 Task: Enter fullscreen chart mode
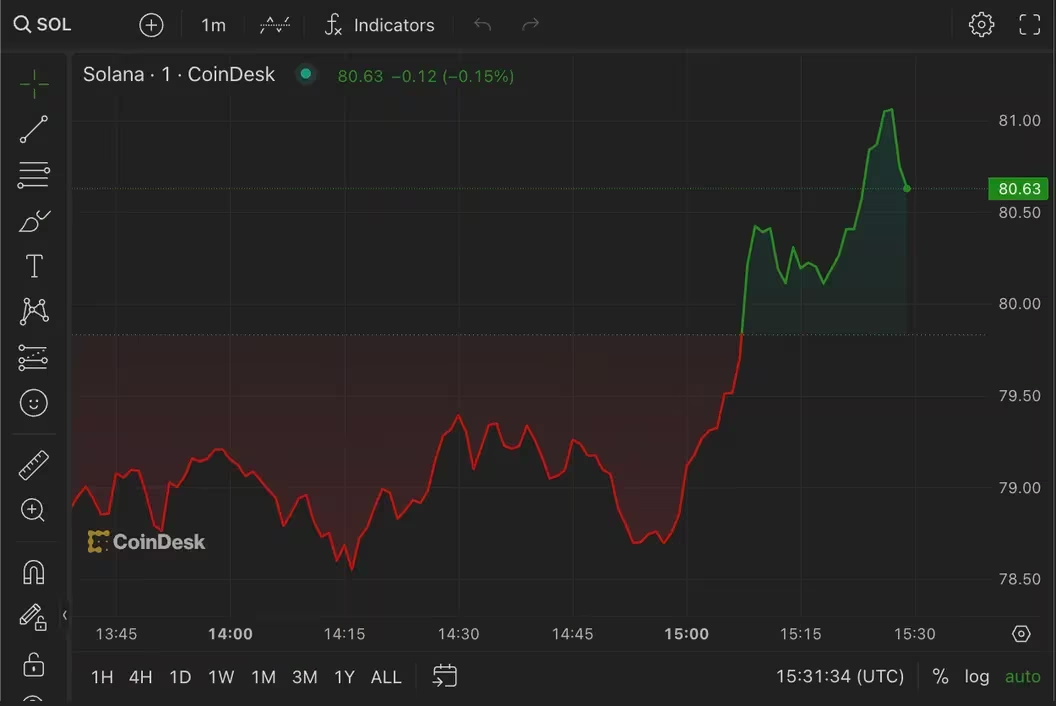click(1029, 25)
